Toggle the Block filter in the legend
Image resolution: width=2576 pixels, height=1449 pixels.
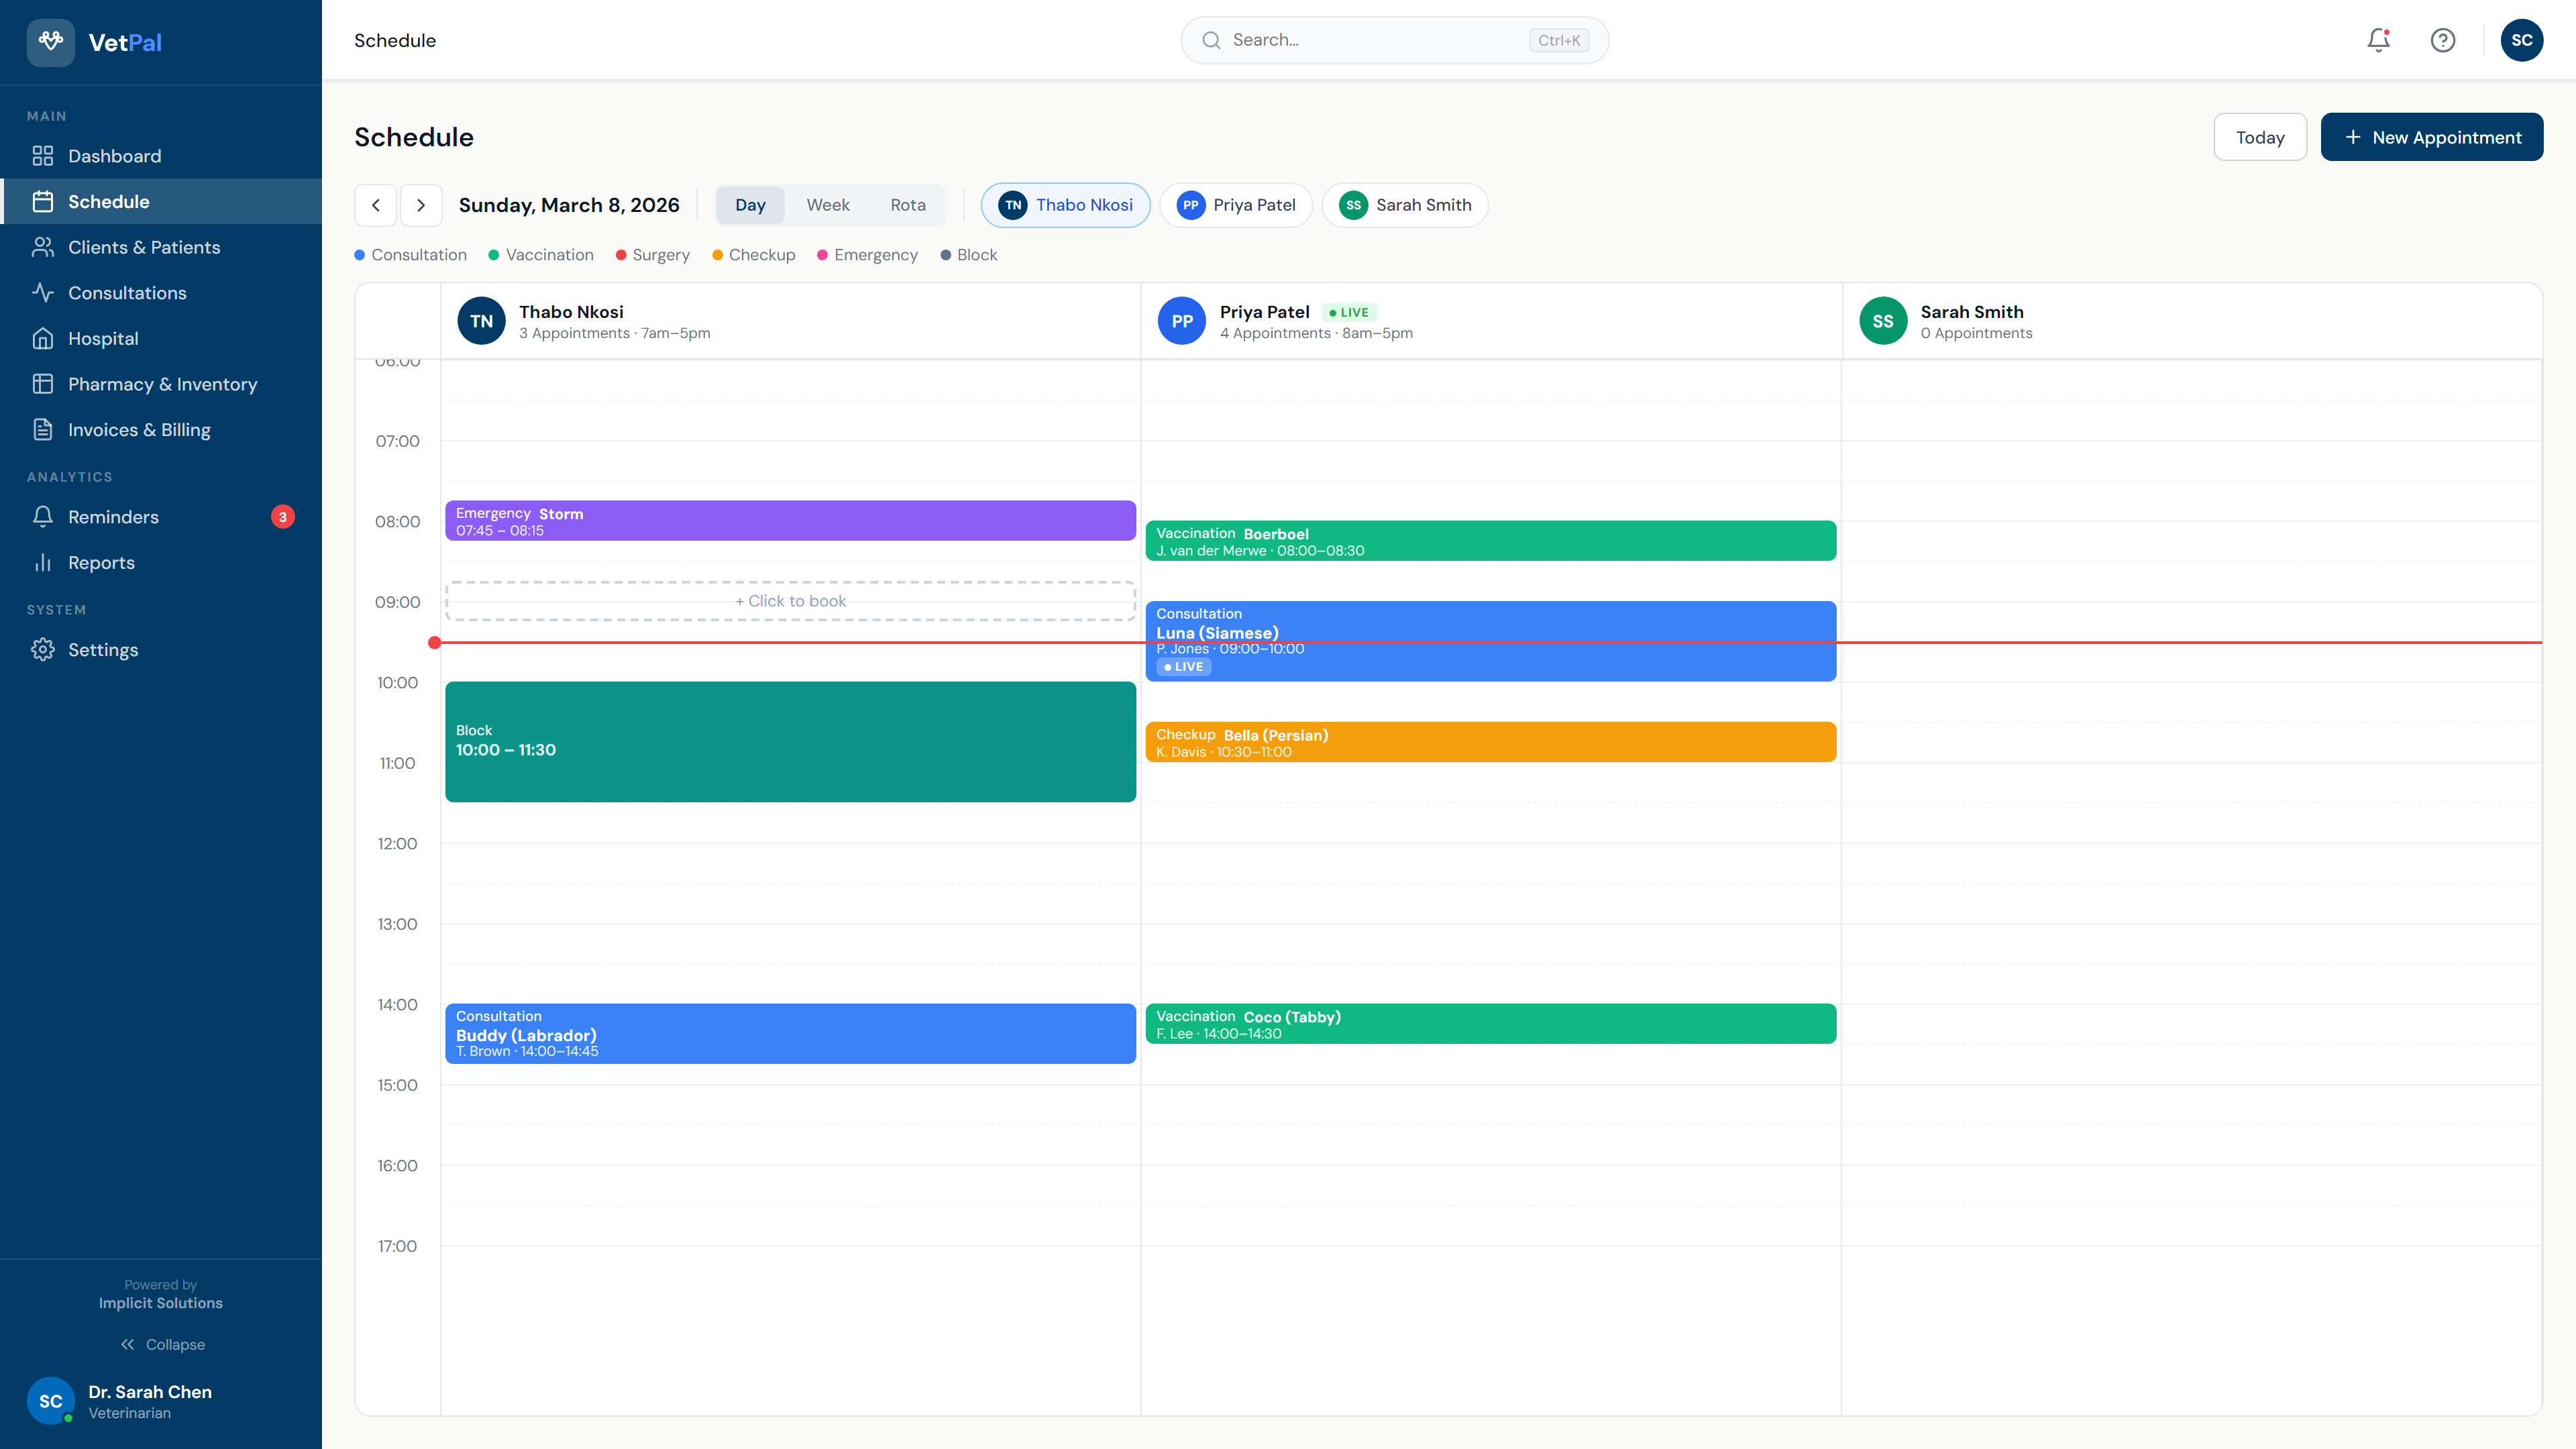[968, 255]
